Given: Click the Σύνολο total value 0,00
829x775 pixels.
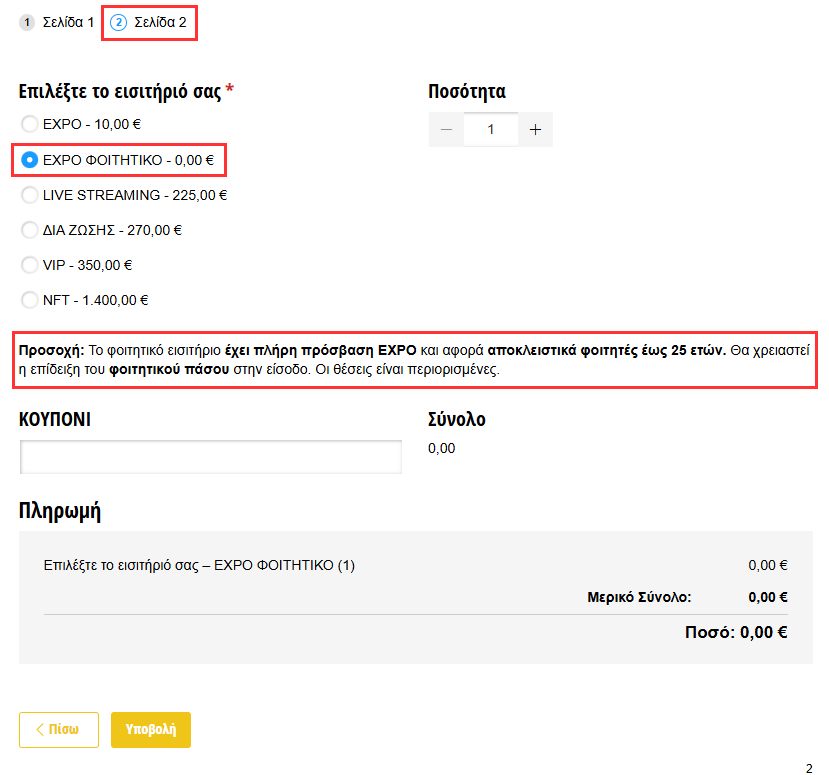Looking at the screenshot, I should [441, 448].
